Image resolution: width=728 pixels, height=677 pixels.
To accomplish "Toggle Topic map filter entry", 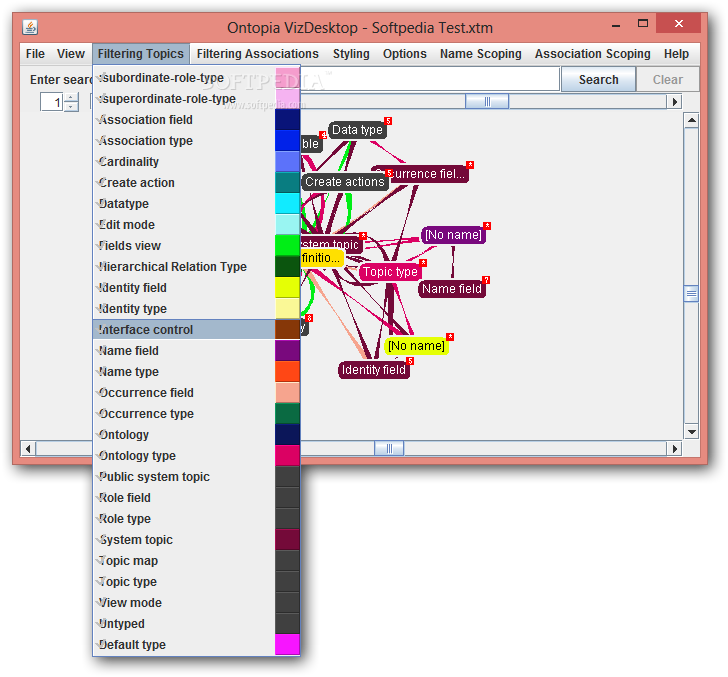I will 196,561.
